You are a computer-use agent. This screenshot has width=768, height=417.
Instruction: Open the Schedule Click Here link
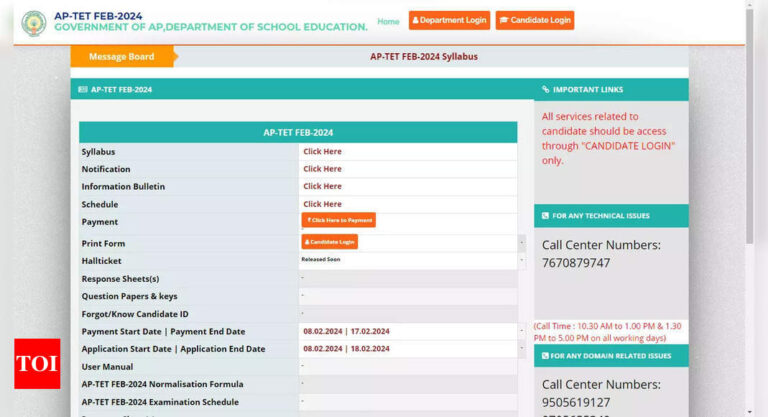[322, 204]
